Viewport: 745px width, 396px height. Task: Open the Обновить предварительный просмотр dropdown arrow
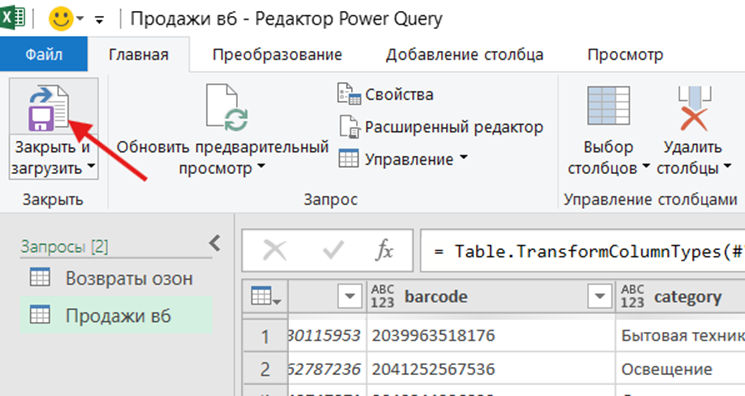pyautogui.click(x=261, y=167)
